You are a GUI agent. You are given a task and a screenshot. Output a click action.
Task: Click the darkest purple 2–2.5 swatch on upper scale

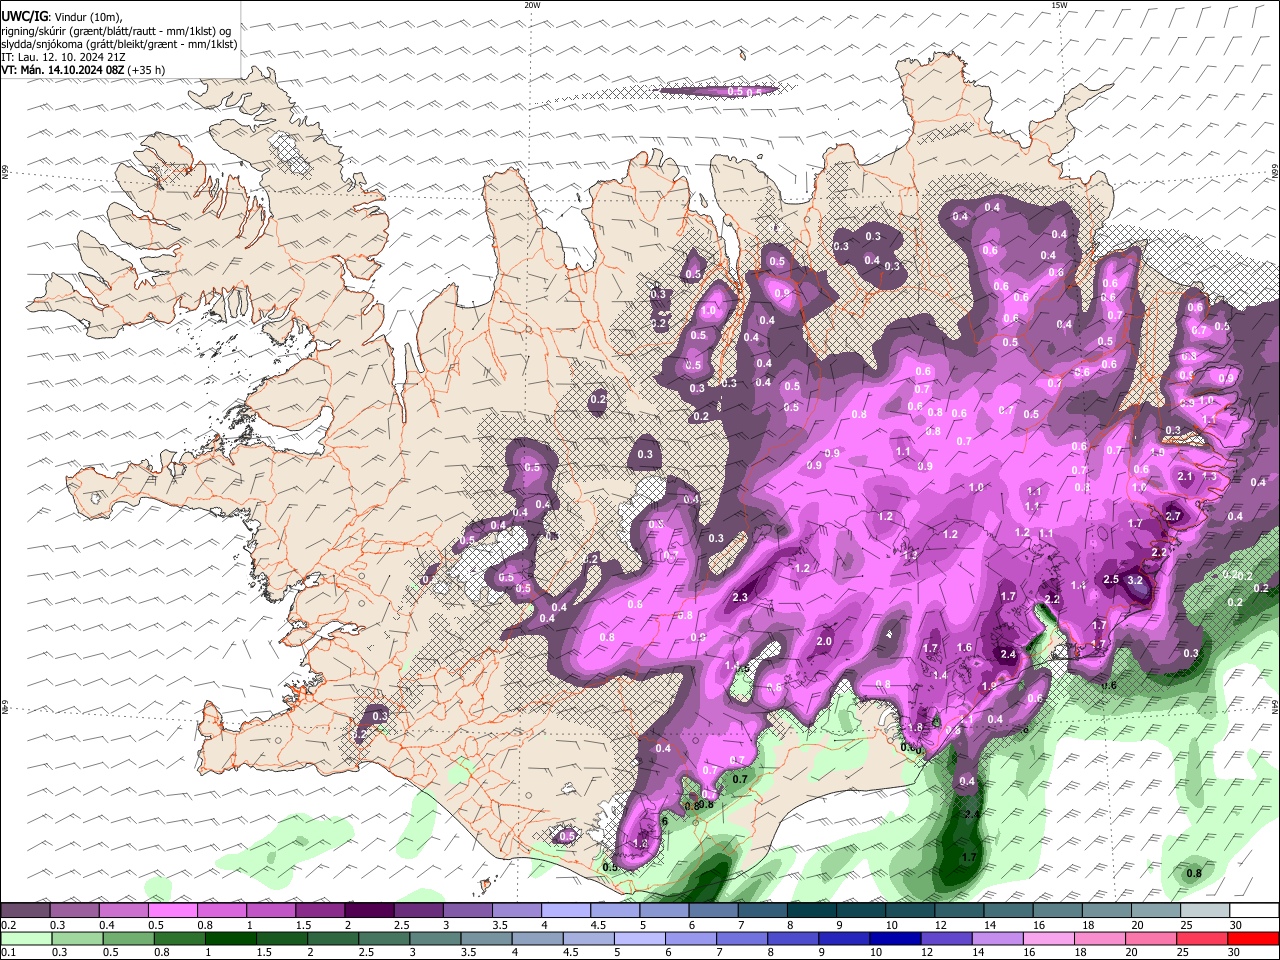coord(369,910)
